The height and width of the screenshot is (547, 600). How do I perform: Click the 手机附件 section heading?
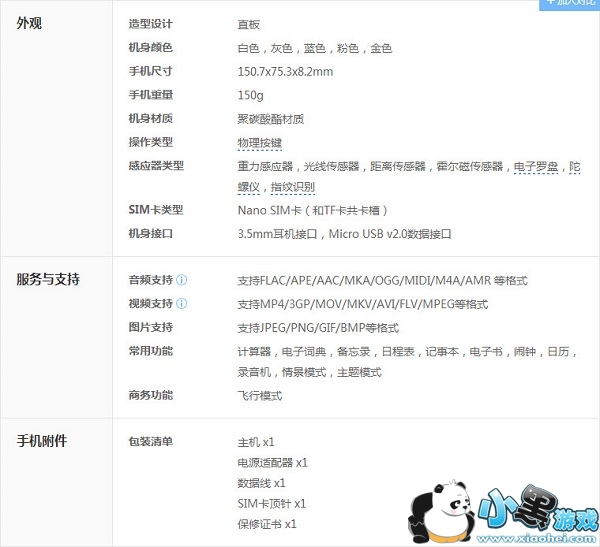[x=42, y=441]
